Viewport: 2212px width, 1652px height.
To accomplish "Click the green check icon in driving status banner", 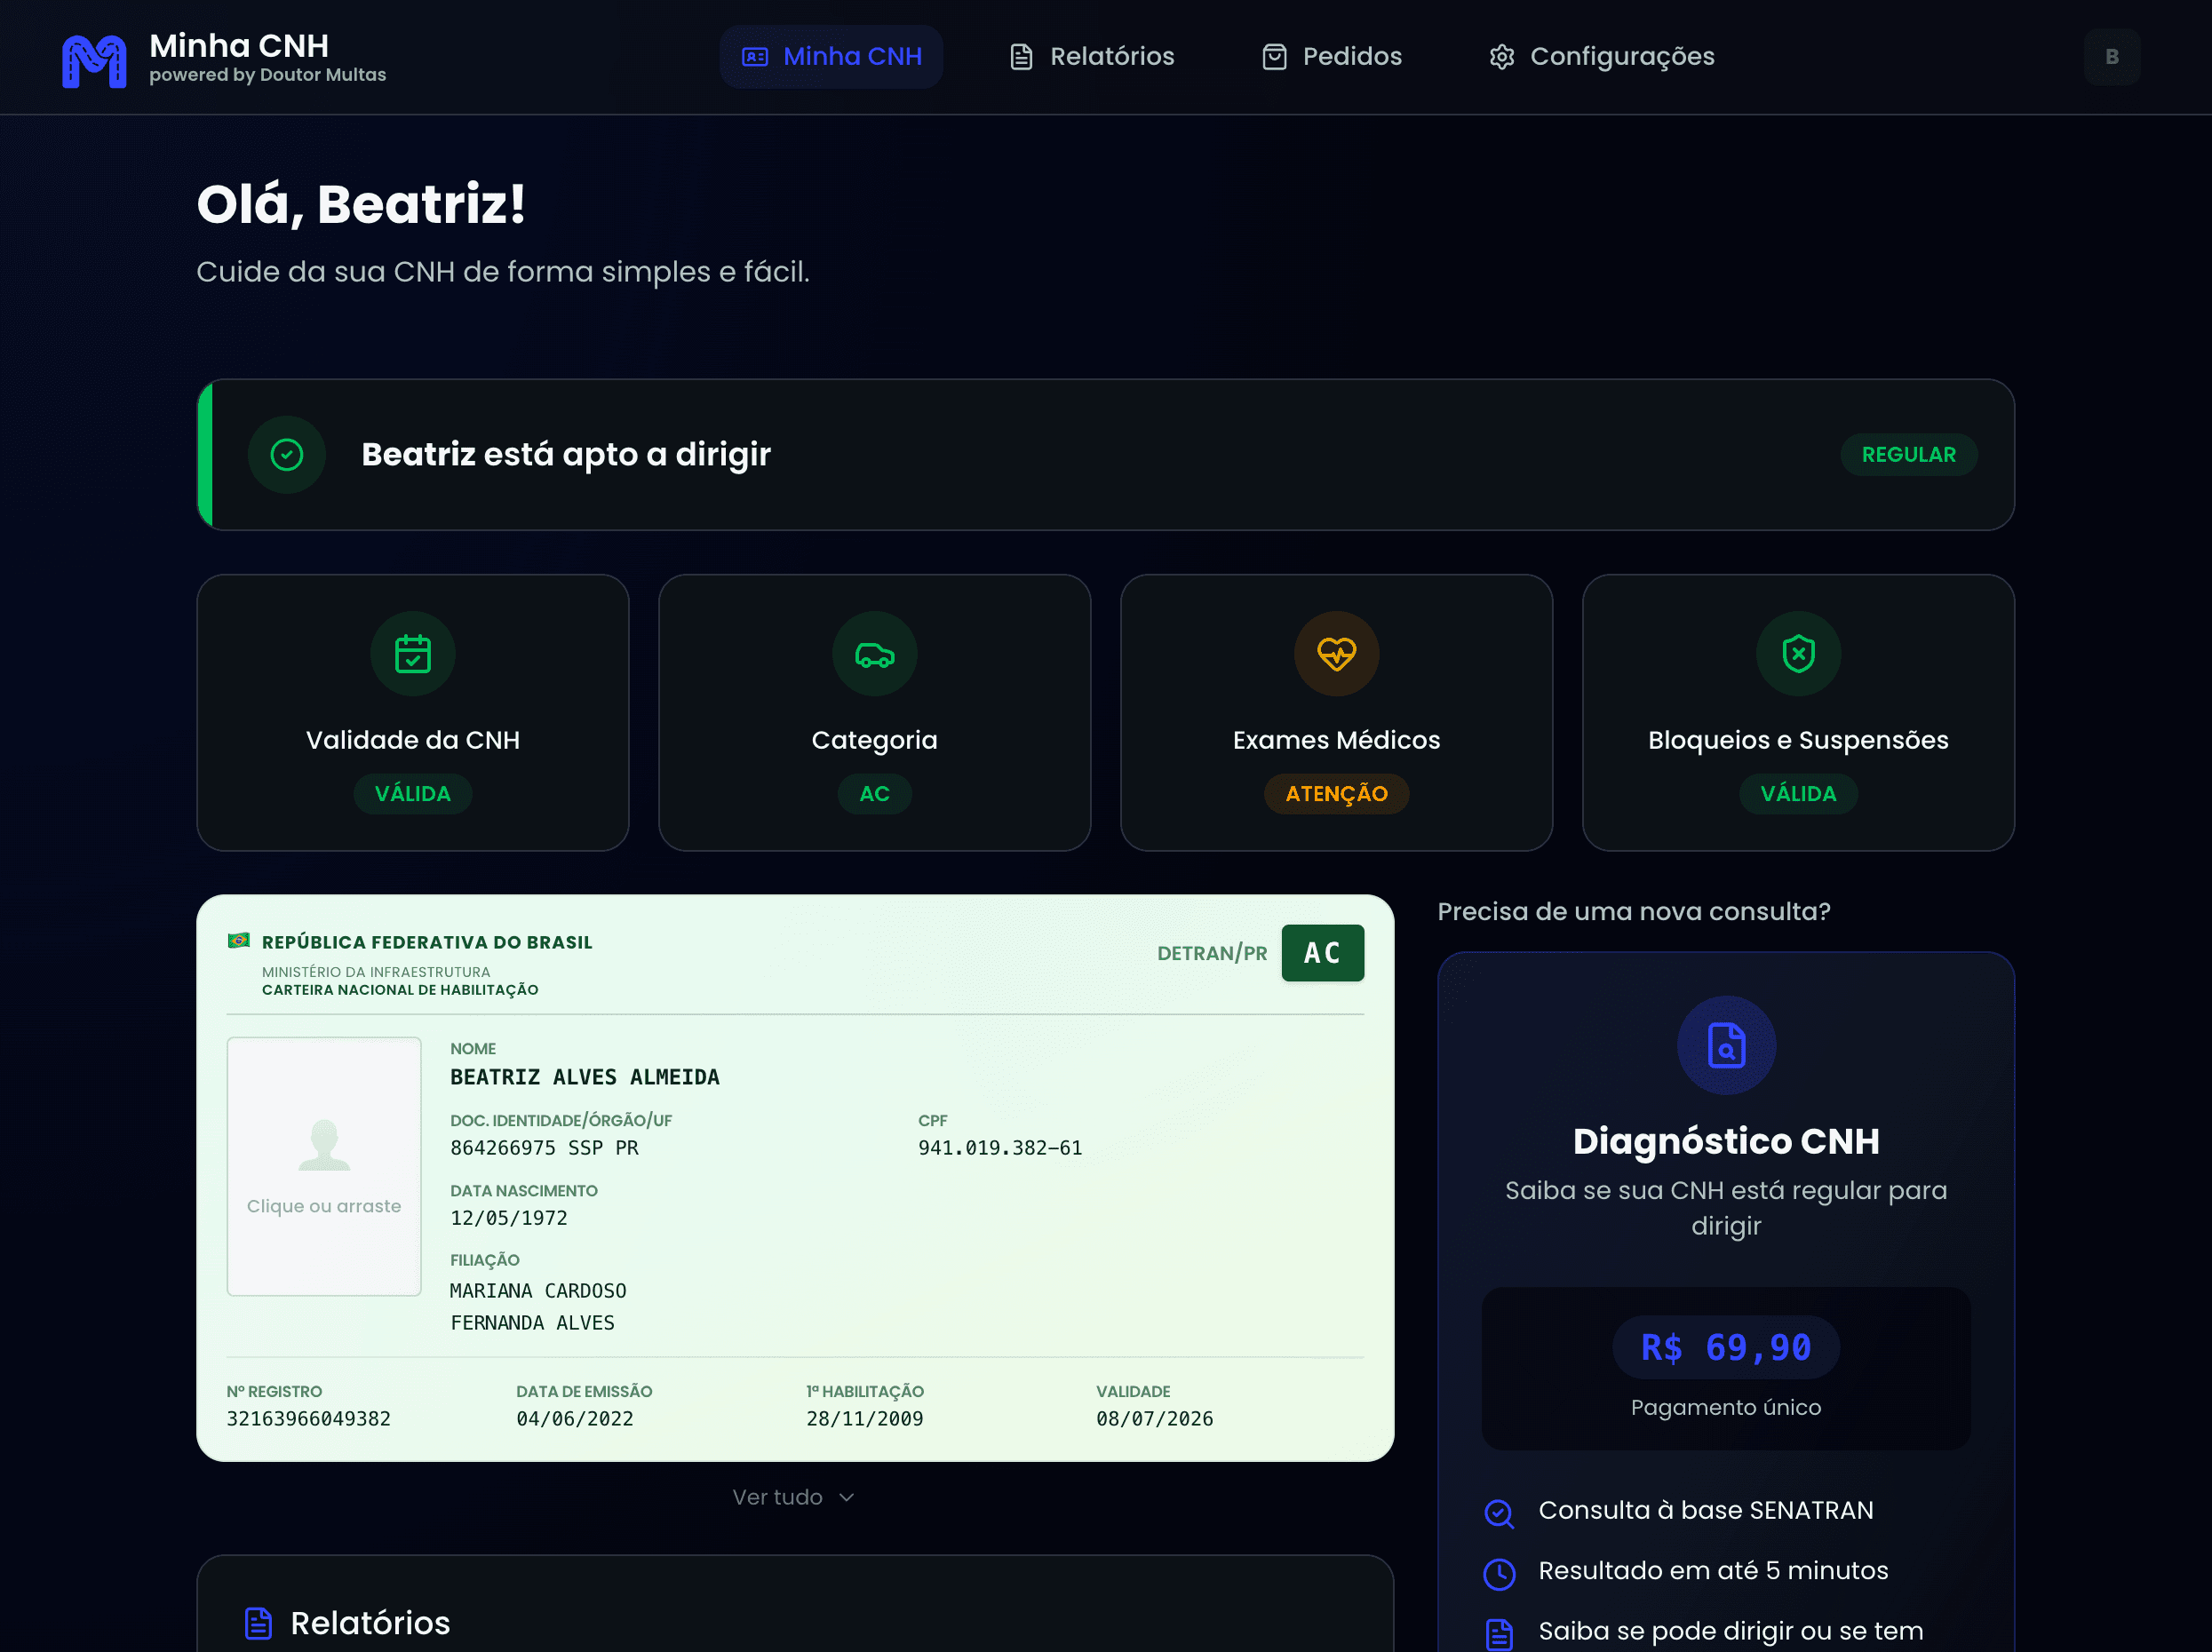I will [x=287, y=455].
